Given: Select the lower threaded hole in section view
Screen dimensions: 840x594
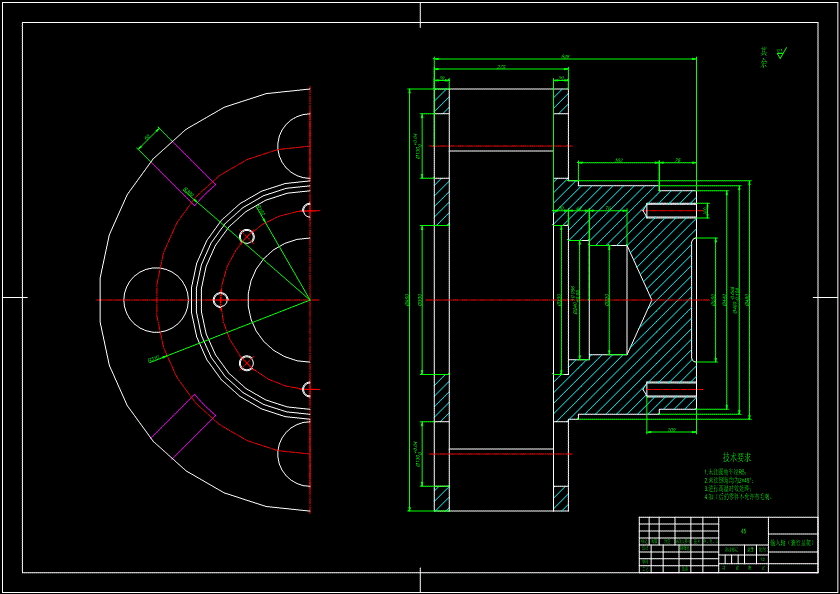Looking at the screenshot, I should 671,389.
